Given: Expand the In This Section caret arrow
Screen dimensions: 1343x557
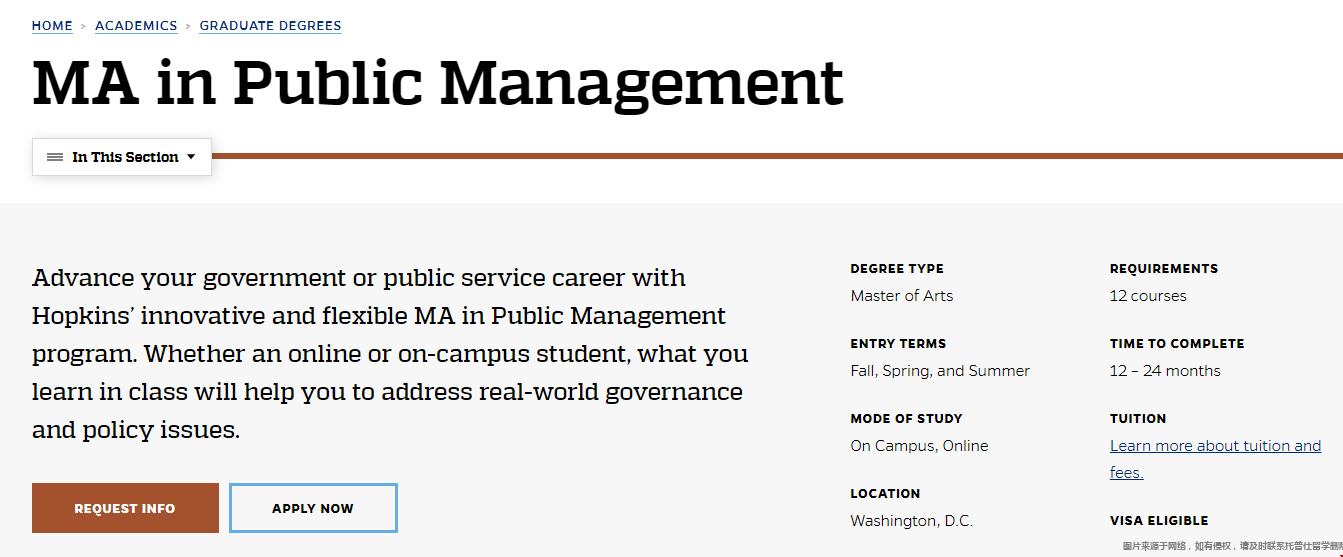Looking at the screenshot, I should pyautogui.click(x=191, y=157).
